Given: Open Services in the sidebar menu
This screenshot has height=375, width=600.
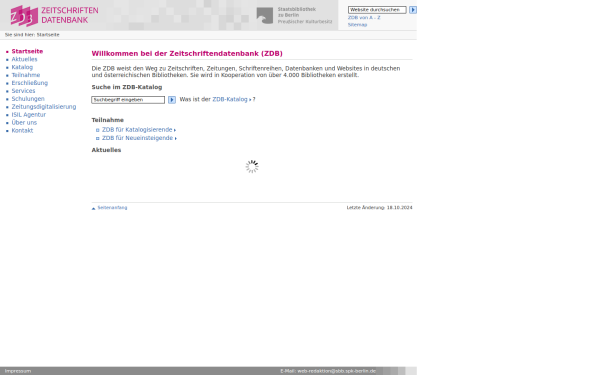Looking at the screenshot, I should (23, 91).
